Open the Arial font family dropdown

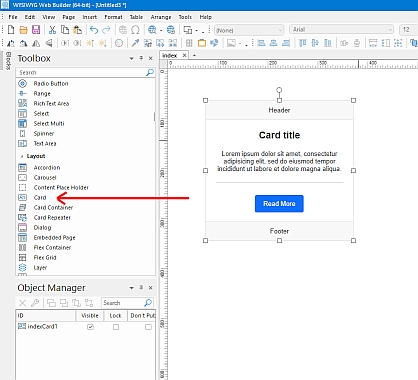coord(342,30)
